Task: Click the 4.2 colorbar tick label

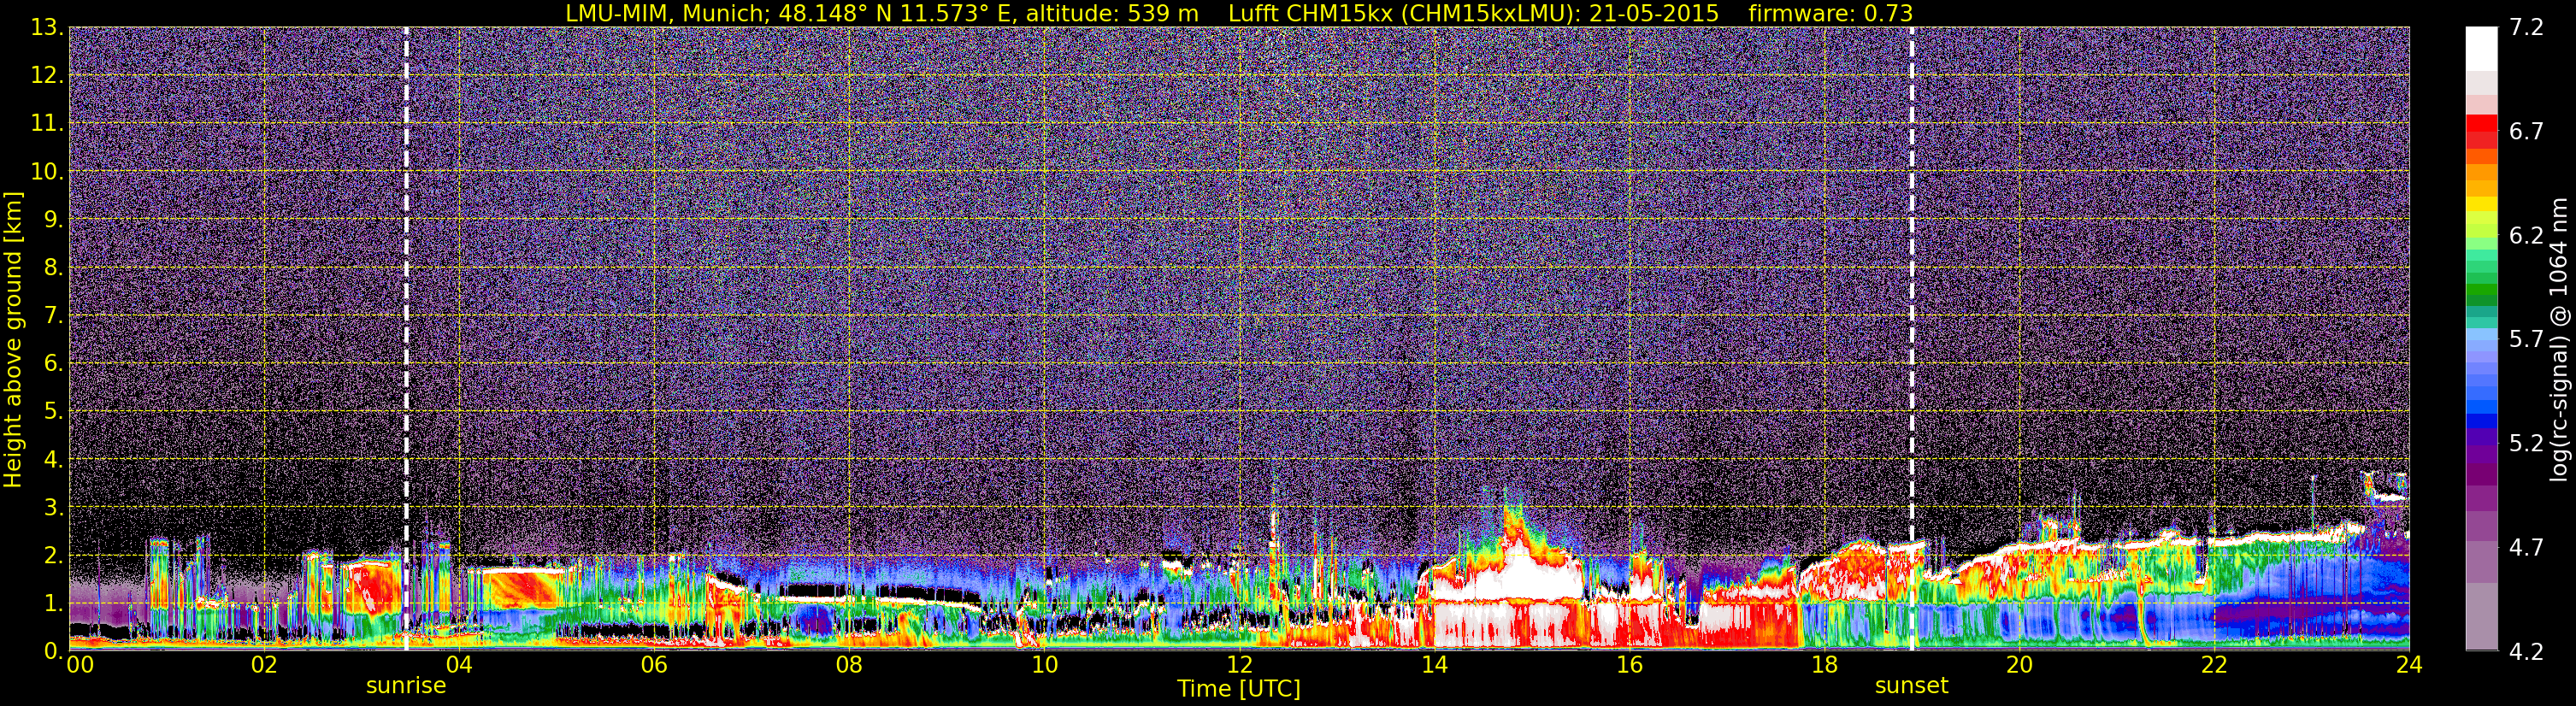Action: click(x=2526, y=652)
